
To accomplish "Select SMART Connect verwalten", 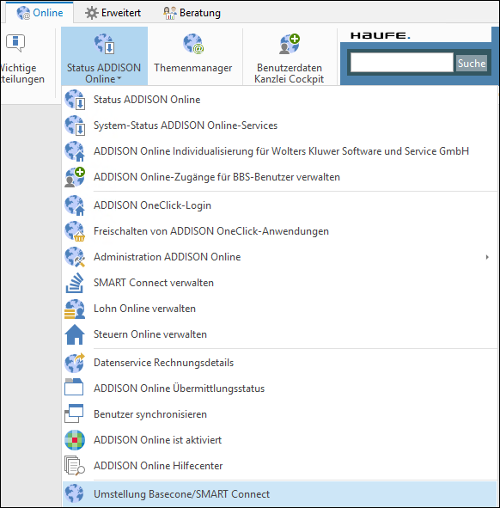I will tap(280, 283).
